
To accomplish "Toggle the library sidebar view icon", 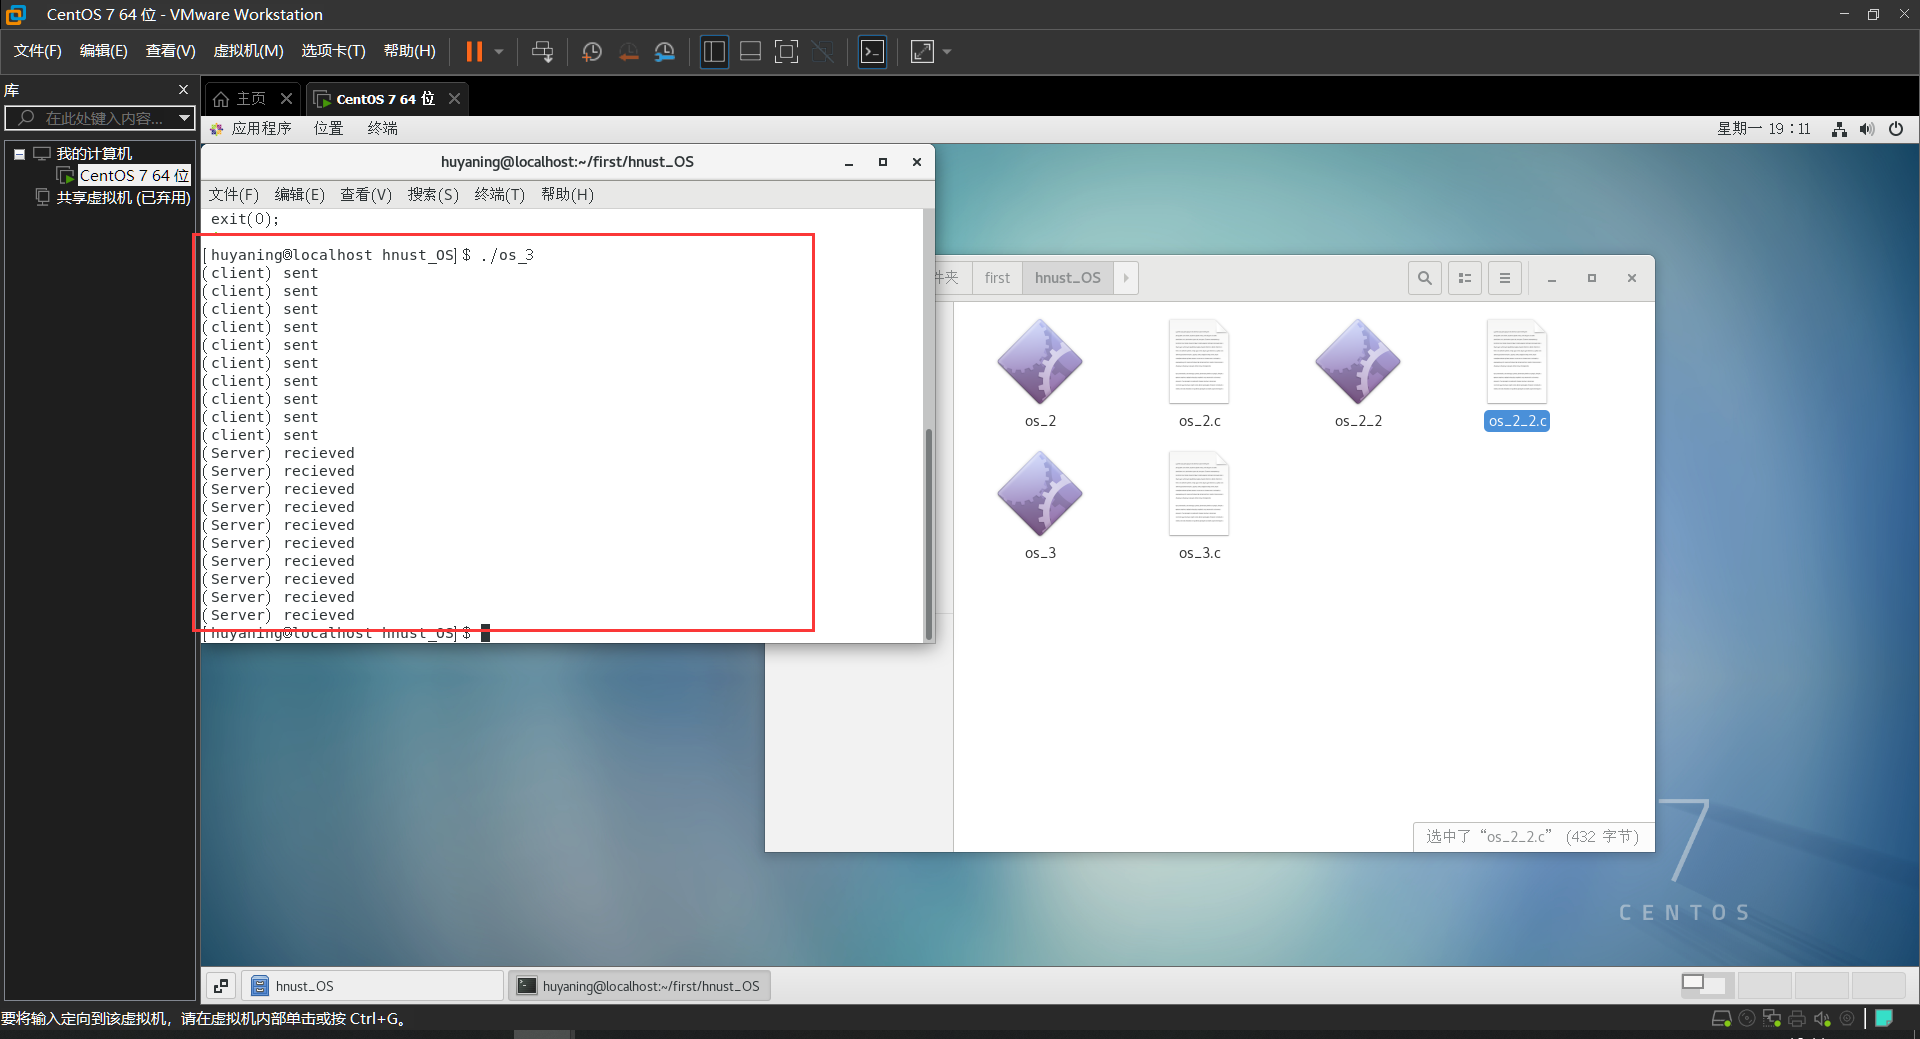I will coord(714,52).
